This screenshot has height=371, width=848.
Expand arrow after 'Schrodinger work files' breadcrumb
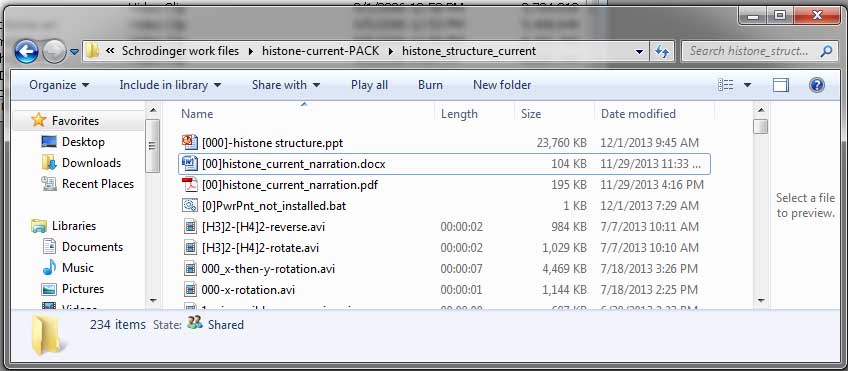(250, 51)
